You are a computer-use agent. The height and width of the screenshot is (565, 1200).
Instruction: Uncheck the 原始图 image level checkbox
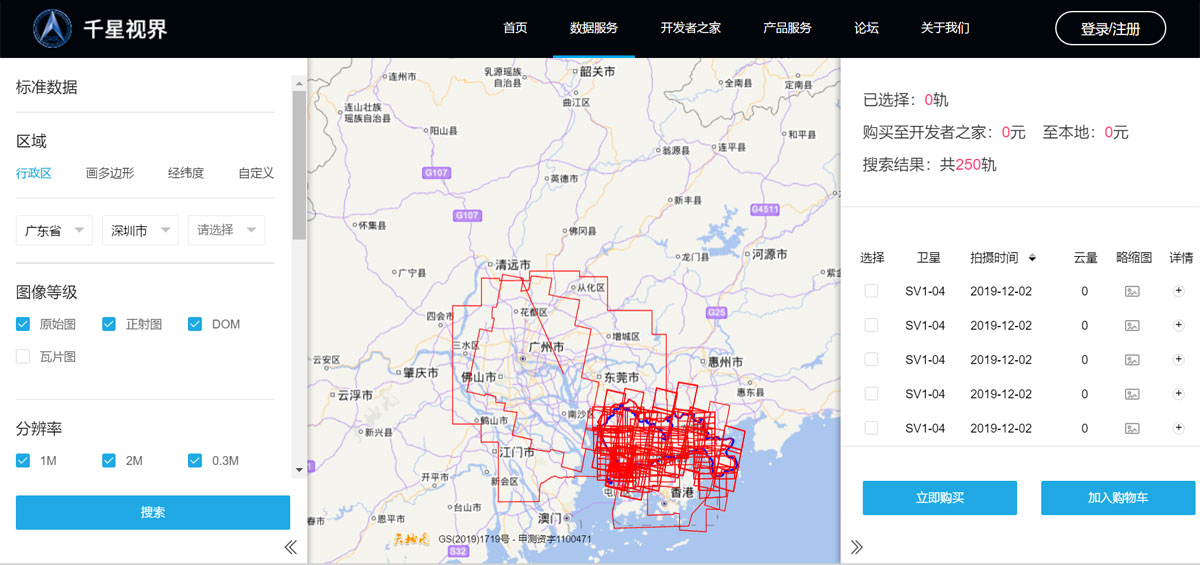[23, 324]
